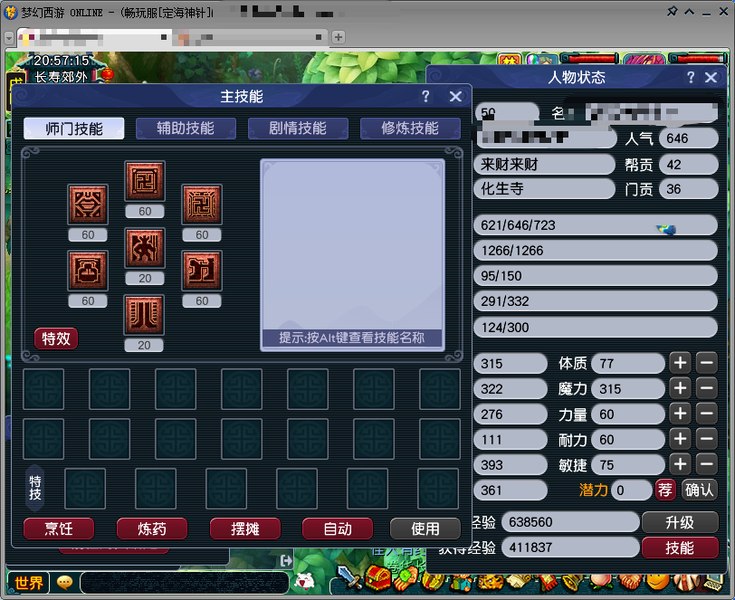This screenshot has width=735, height=600.
Task: Switch to the 师门技能 tab
Action: pyautogui.click(x=74, y=128)
